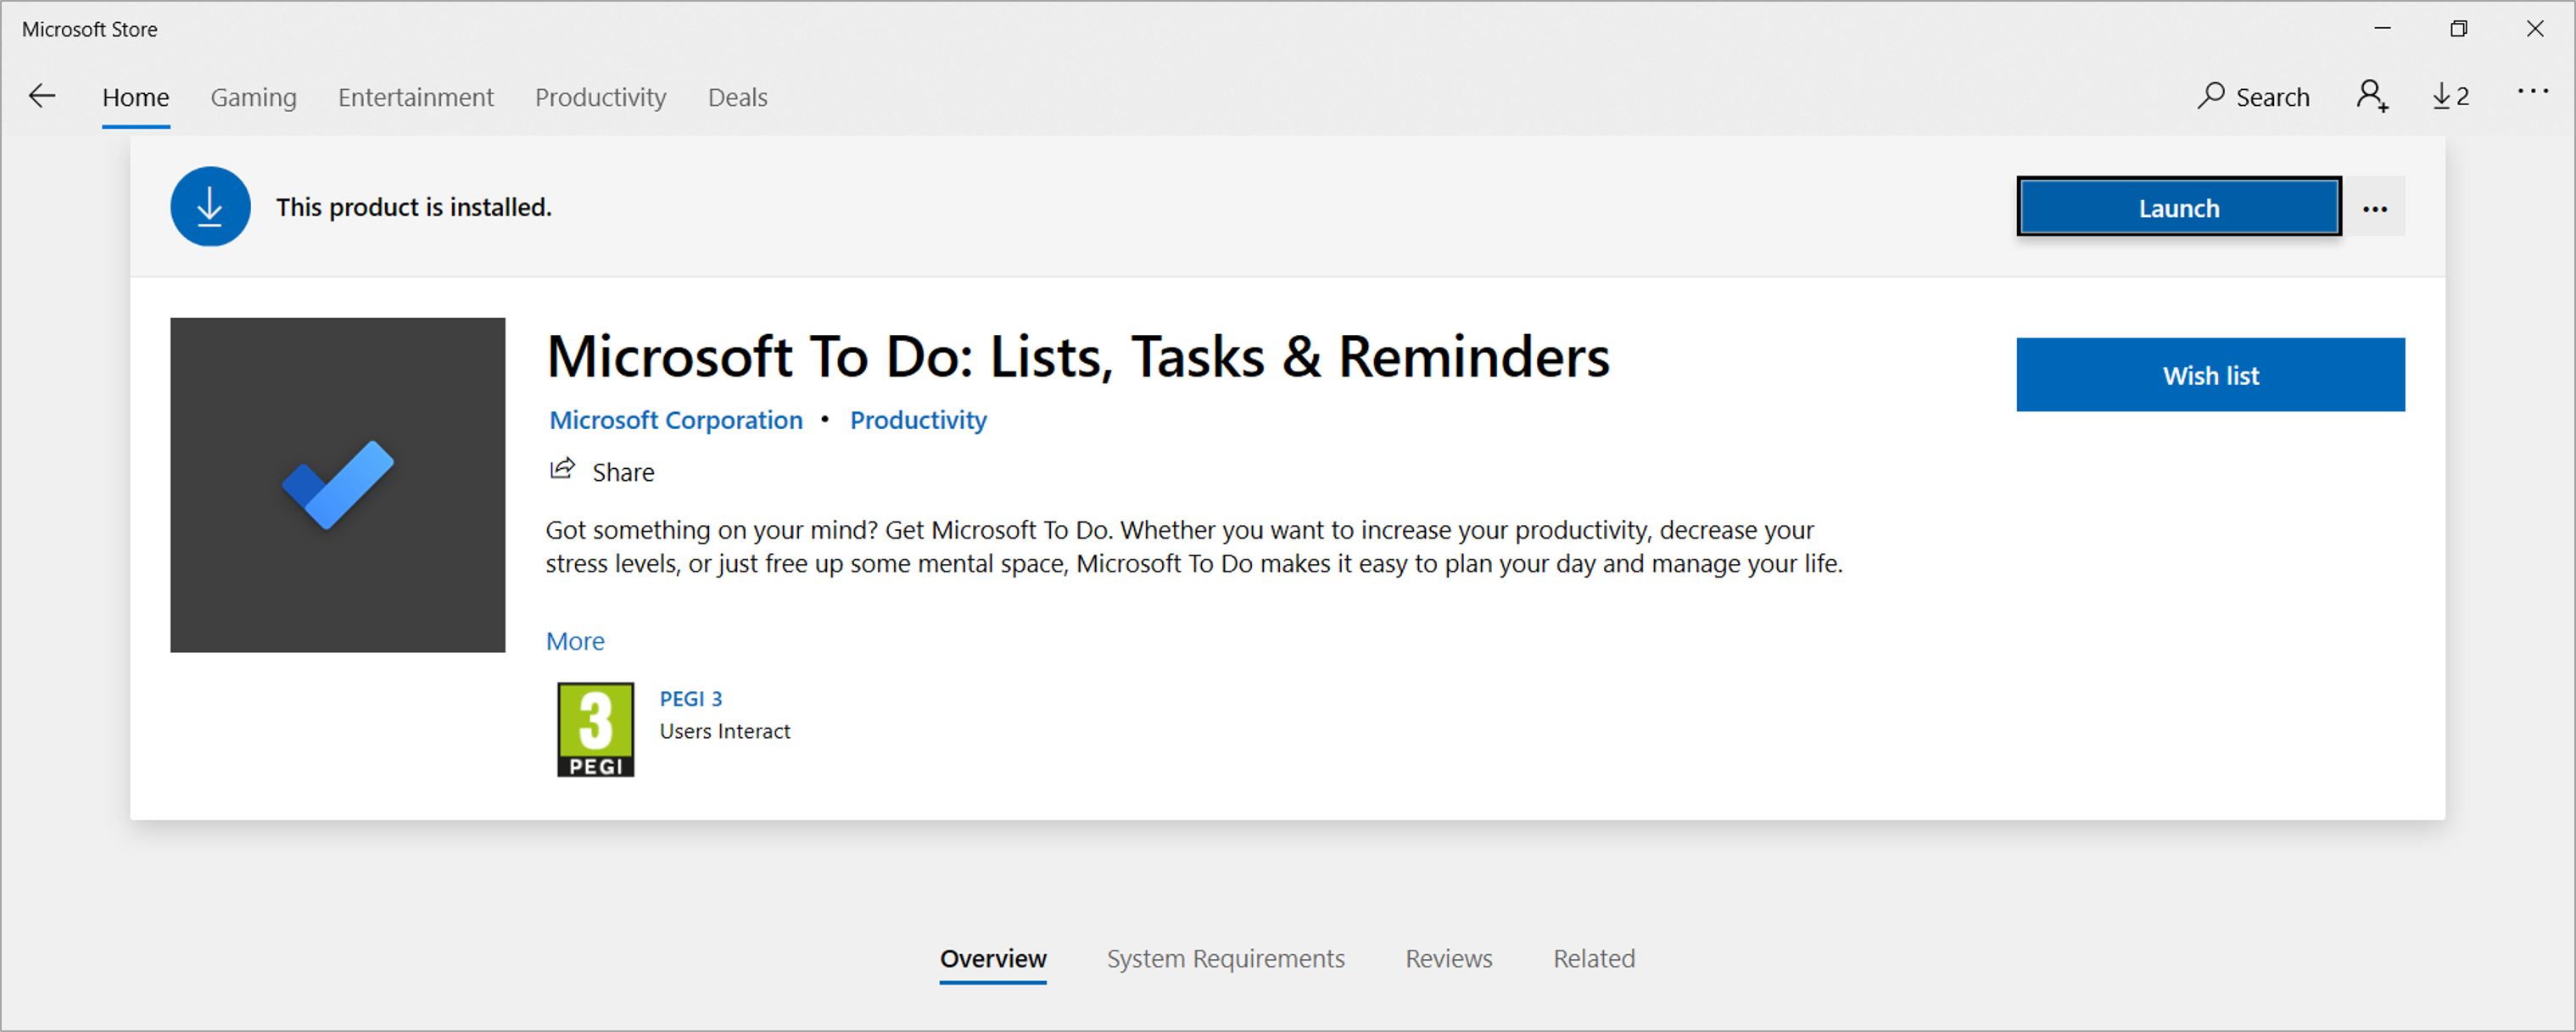The height and width of the screenshot is (1032, 2576).
Task: Go to the Deals tab
Action: [x=737, y=98]
